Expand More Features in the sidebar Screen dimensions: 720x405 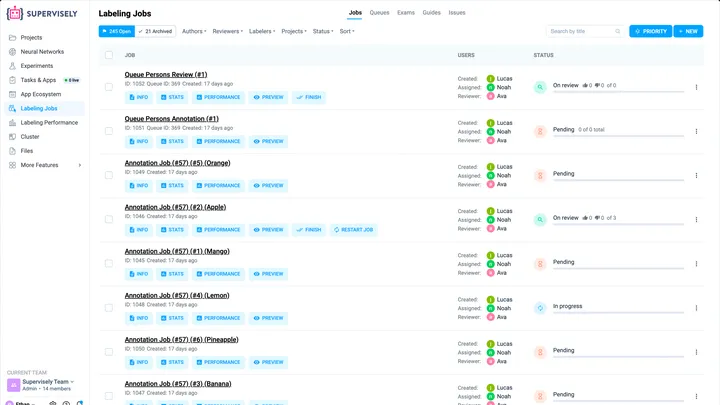click(45, 165)
